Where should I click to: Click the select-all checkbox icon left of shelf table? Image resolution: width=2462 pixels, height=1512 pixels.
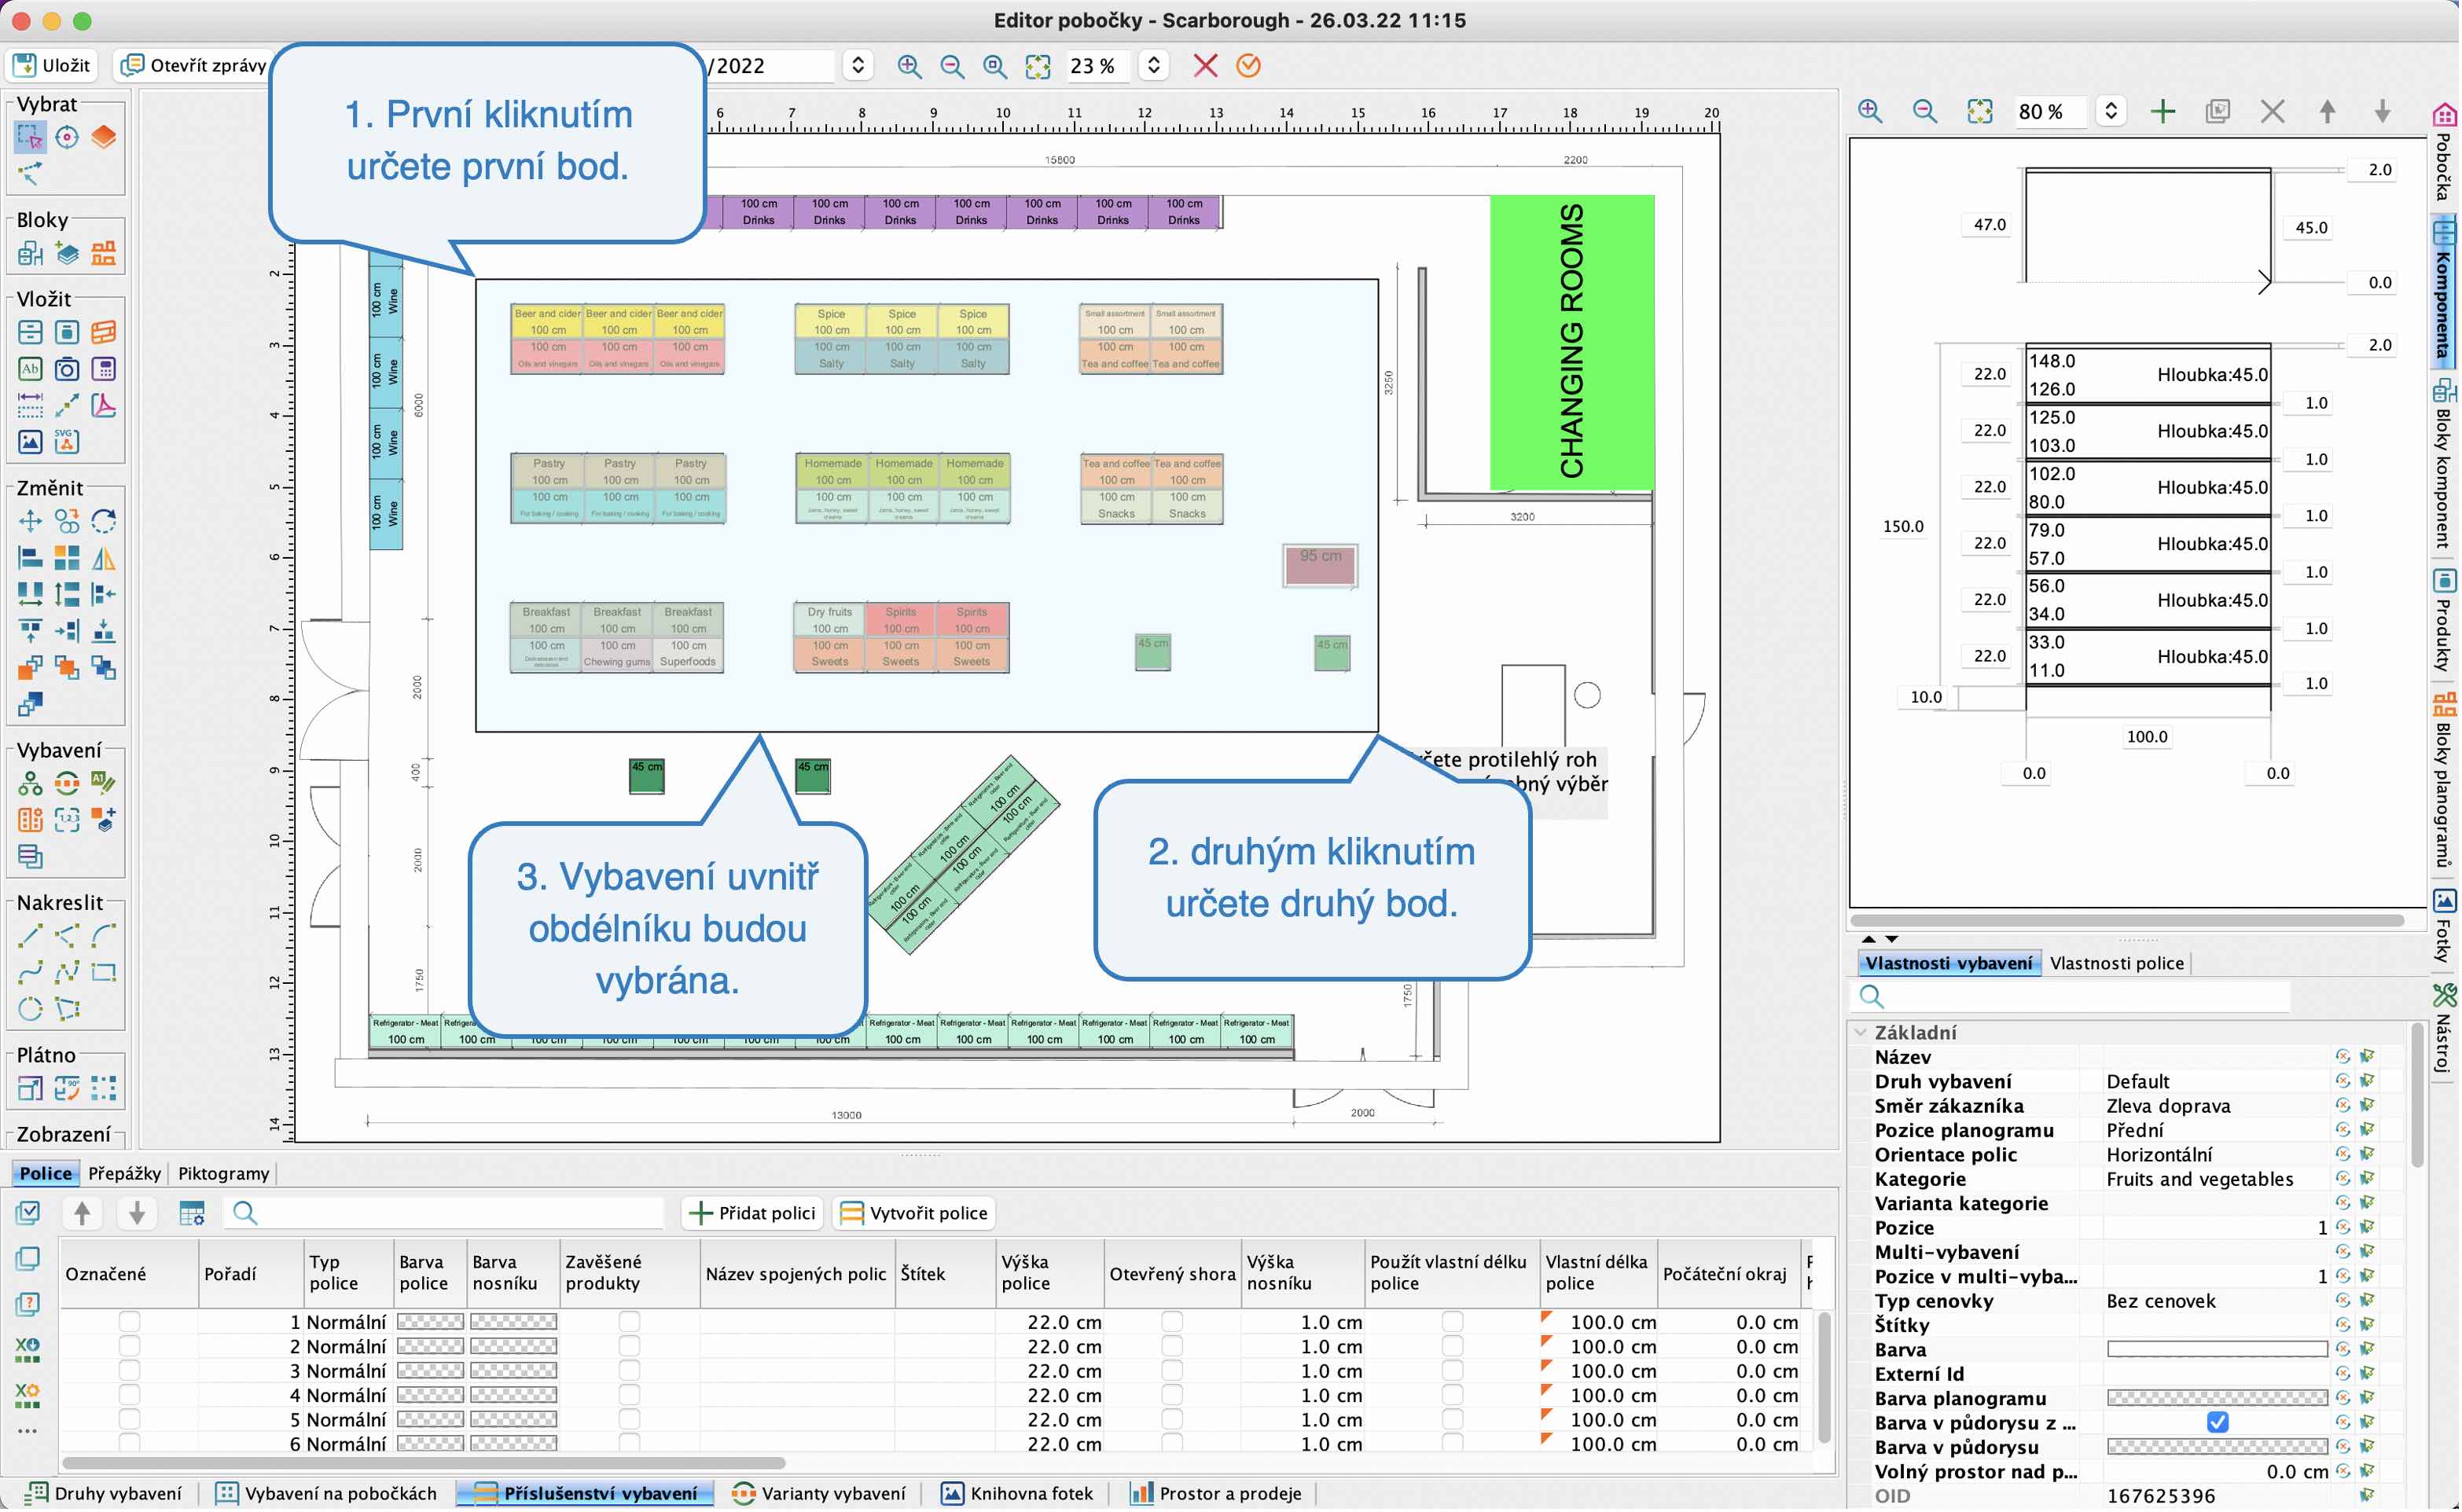click(28, 1214)
